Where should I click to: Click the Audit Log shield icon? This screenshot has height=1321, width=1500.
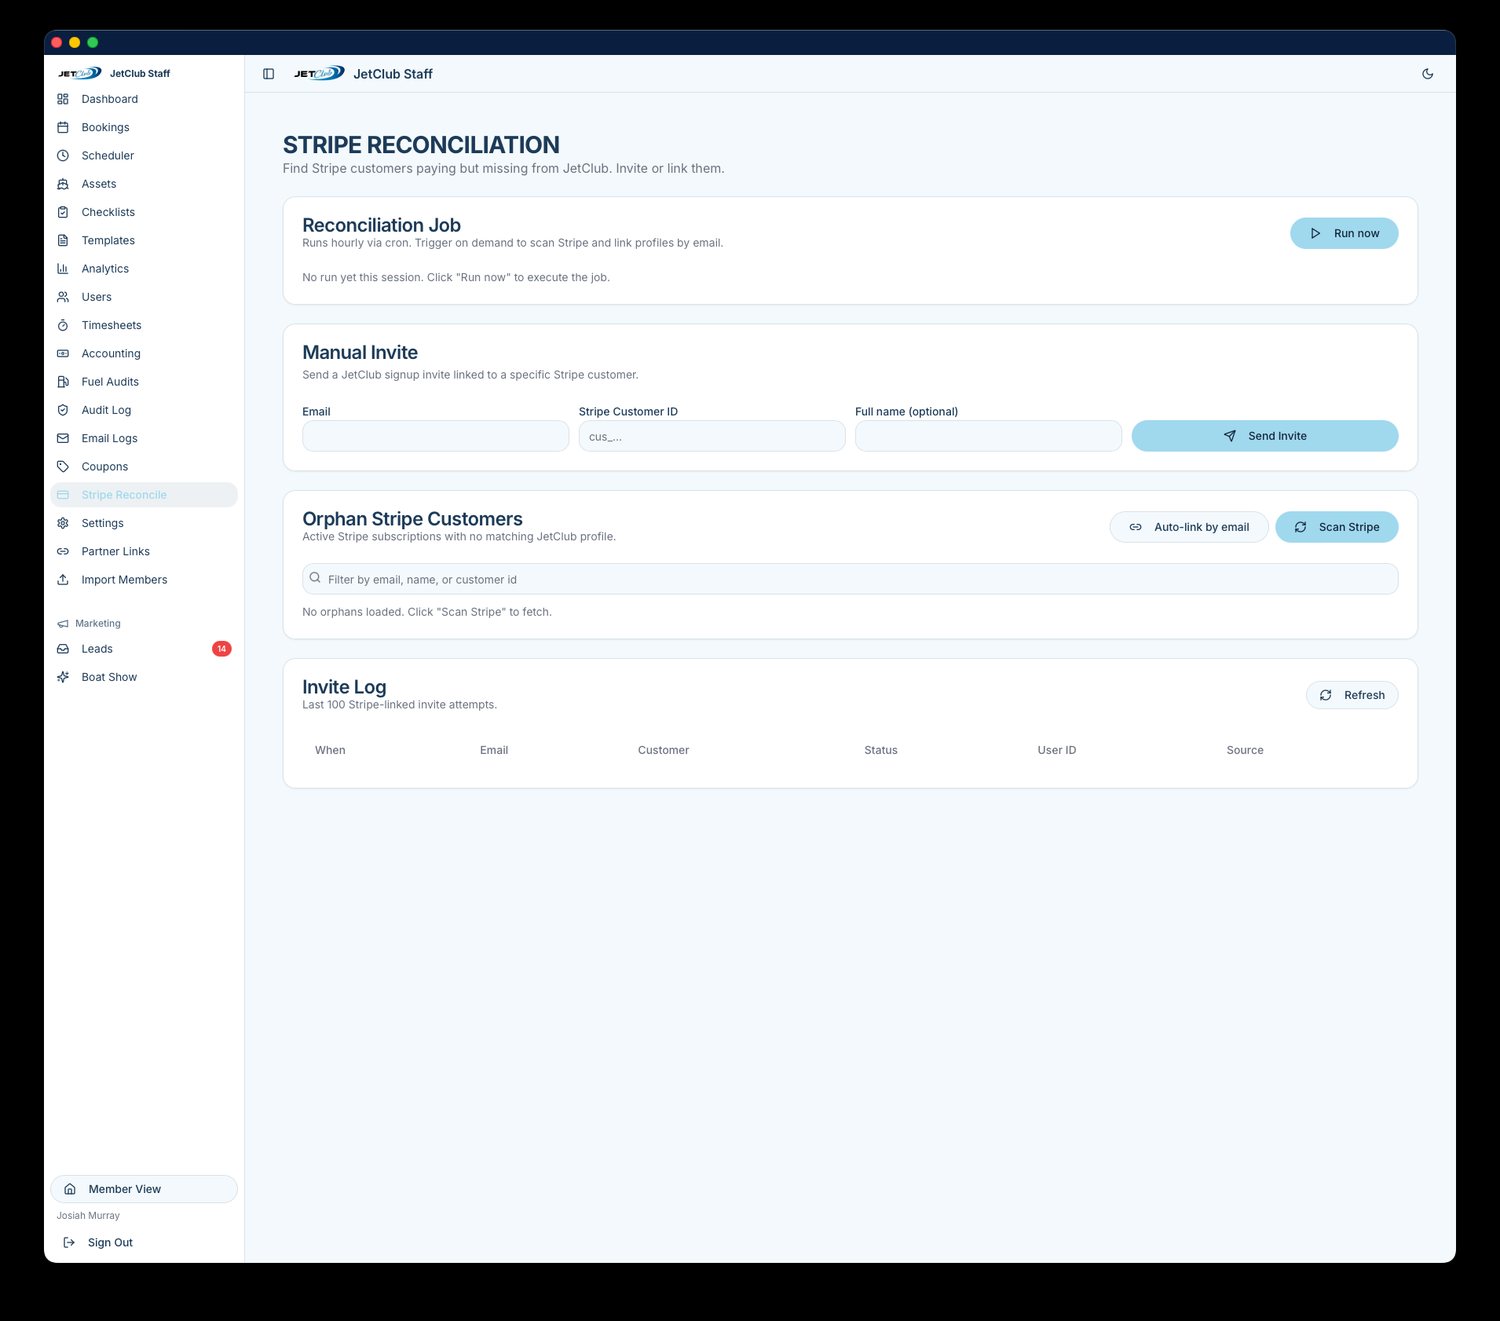[63, 410]
